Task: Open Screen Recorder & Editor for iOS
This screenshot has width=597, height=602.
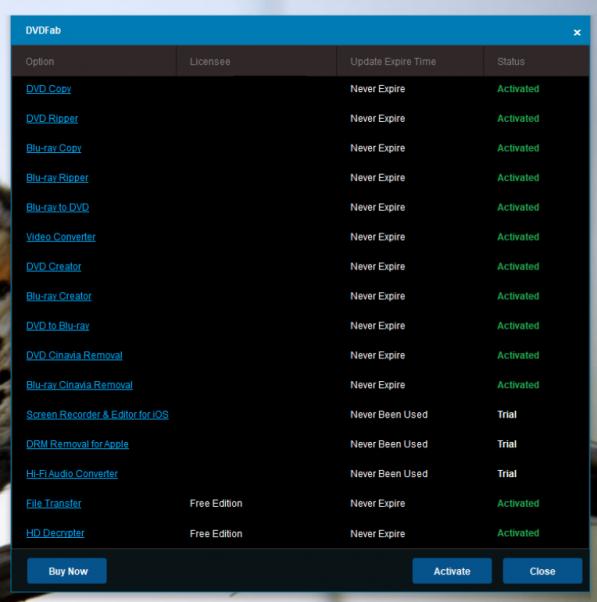Action: coord(97,415)
